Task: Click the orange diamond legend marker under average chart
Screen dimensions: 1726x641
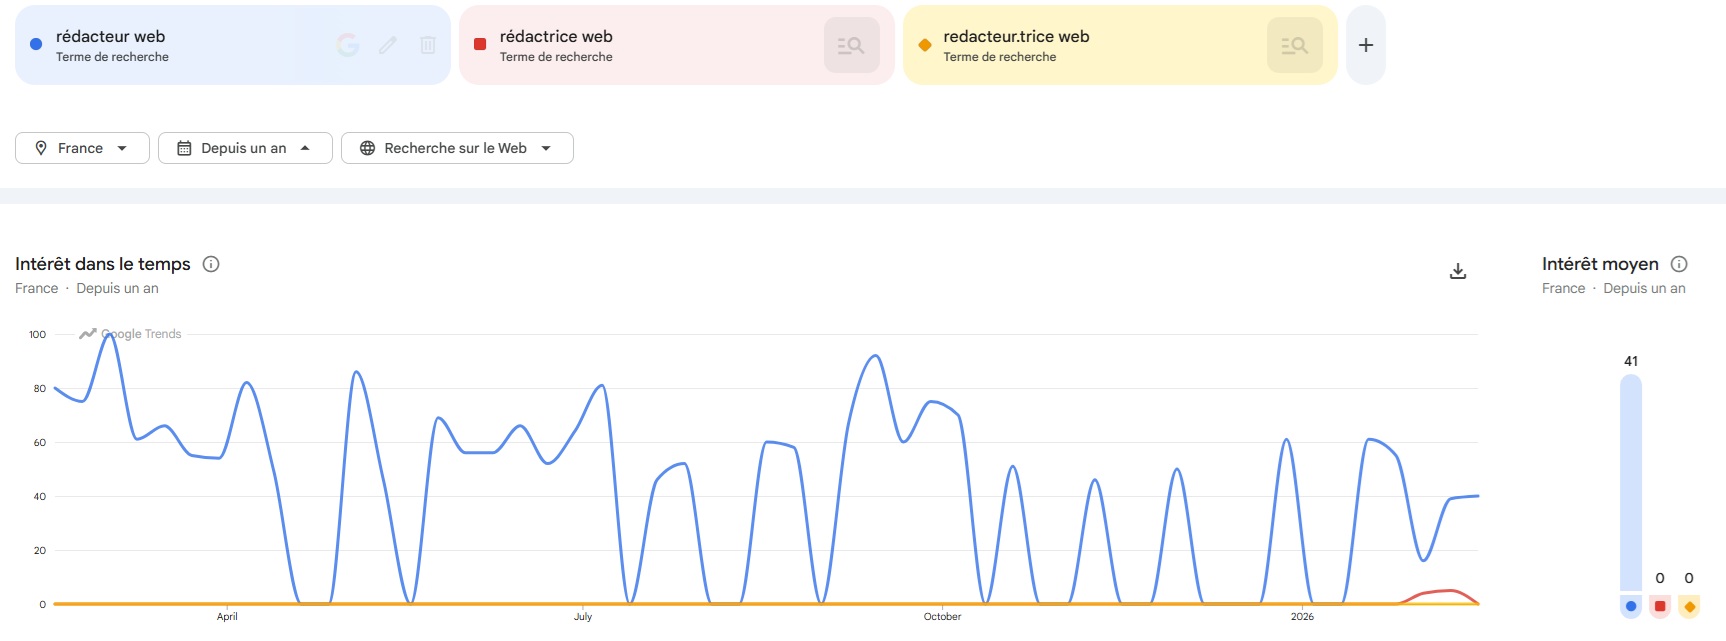Action: point(1689,606)
